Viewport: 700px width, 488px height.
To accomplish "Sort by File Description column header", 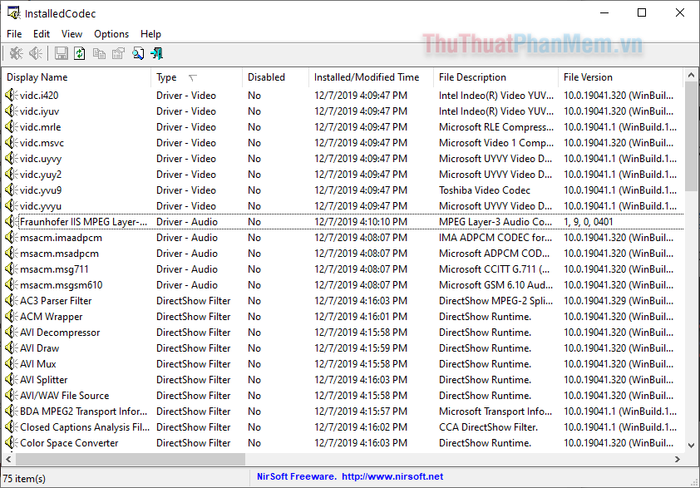I will pos(496,77).
